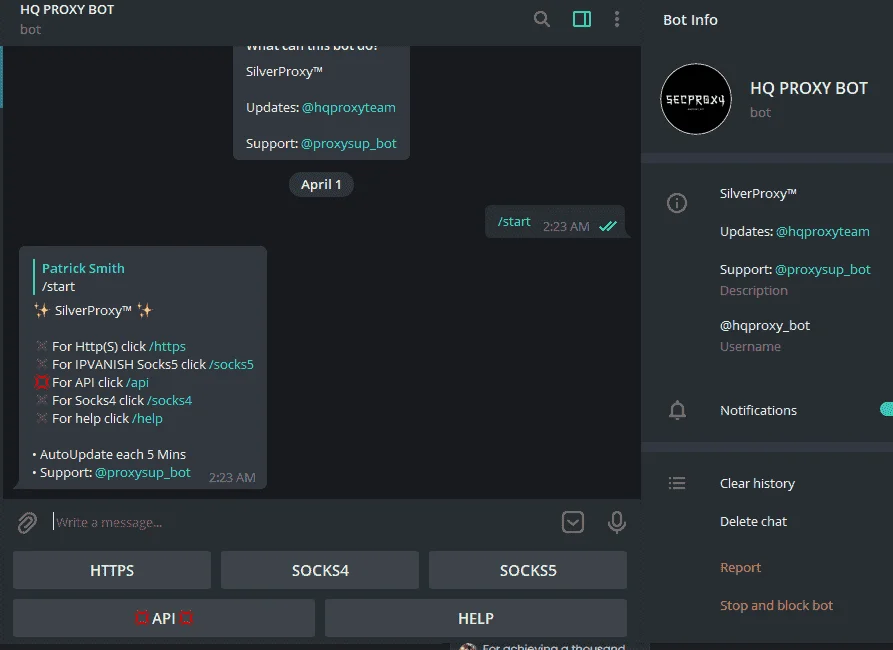
Task: Click the Bot Info panel heading
Action: (x=690, y=20)
